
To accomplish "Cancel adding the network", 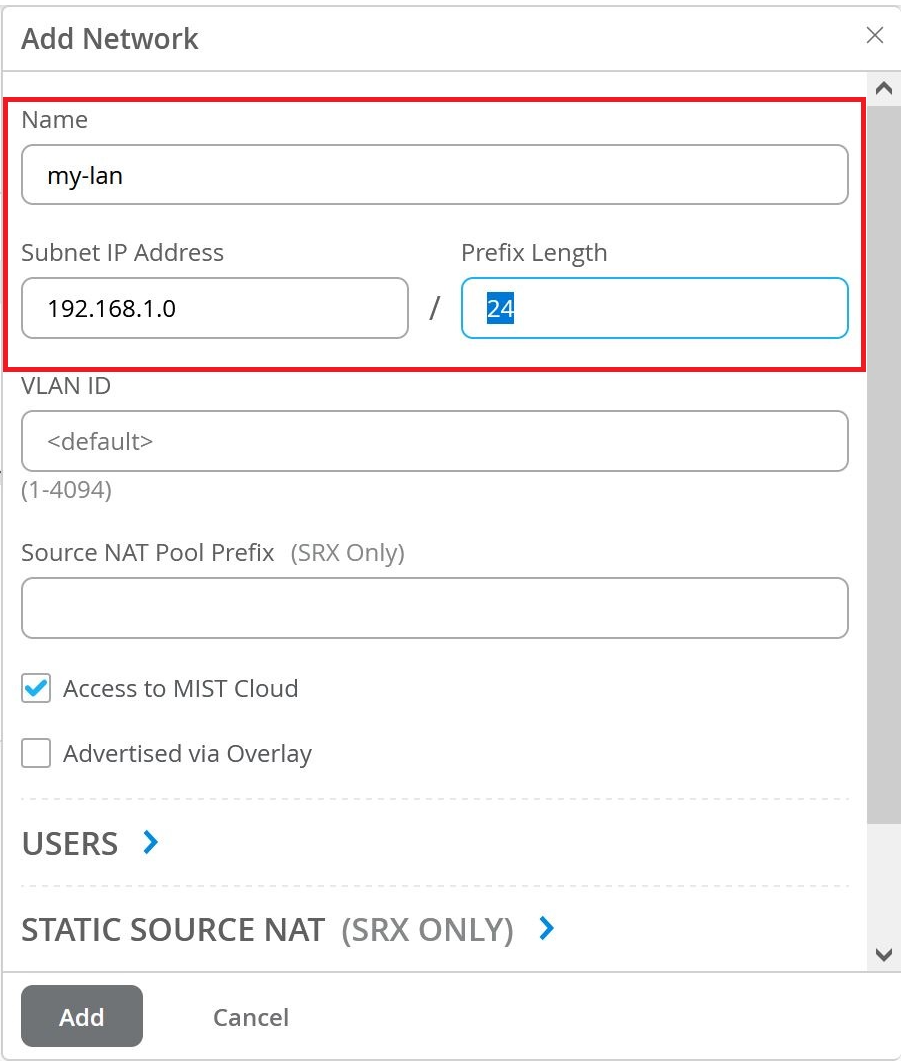I will tap(250, 1017).
